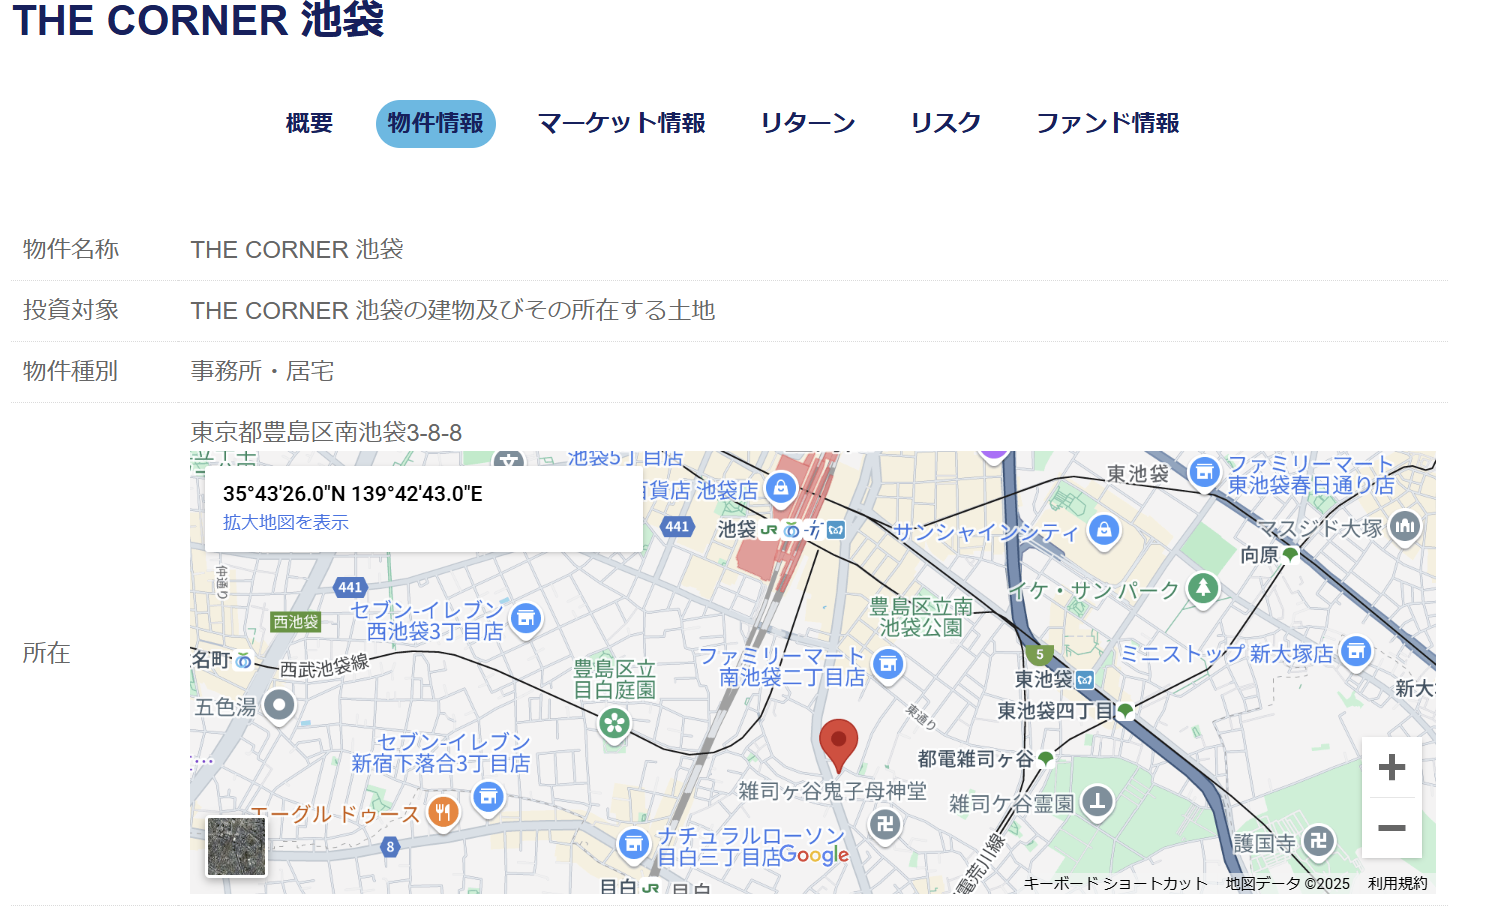Click 雑司ケ谷鬼子母神堂 temple icon
1494x910 pixels.
[885, 825]
